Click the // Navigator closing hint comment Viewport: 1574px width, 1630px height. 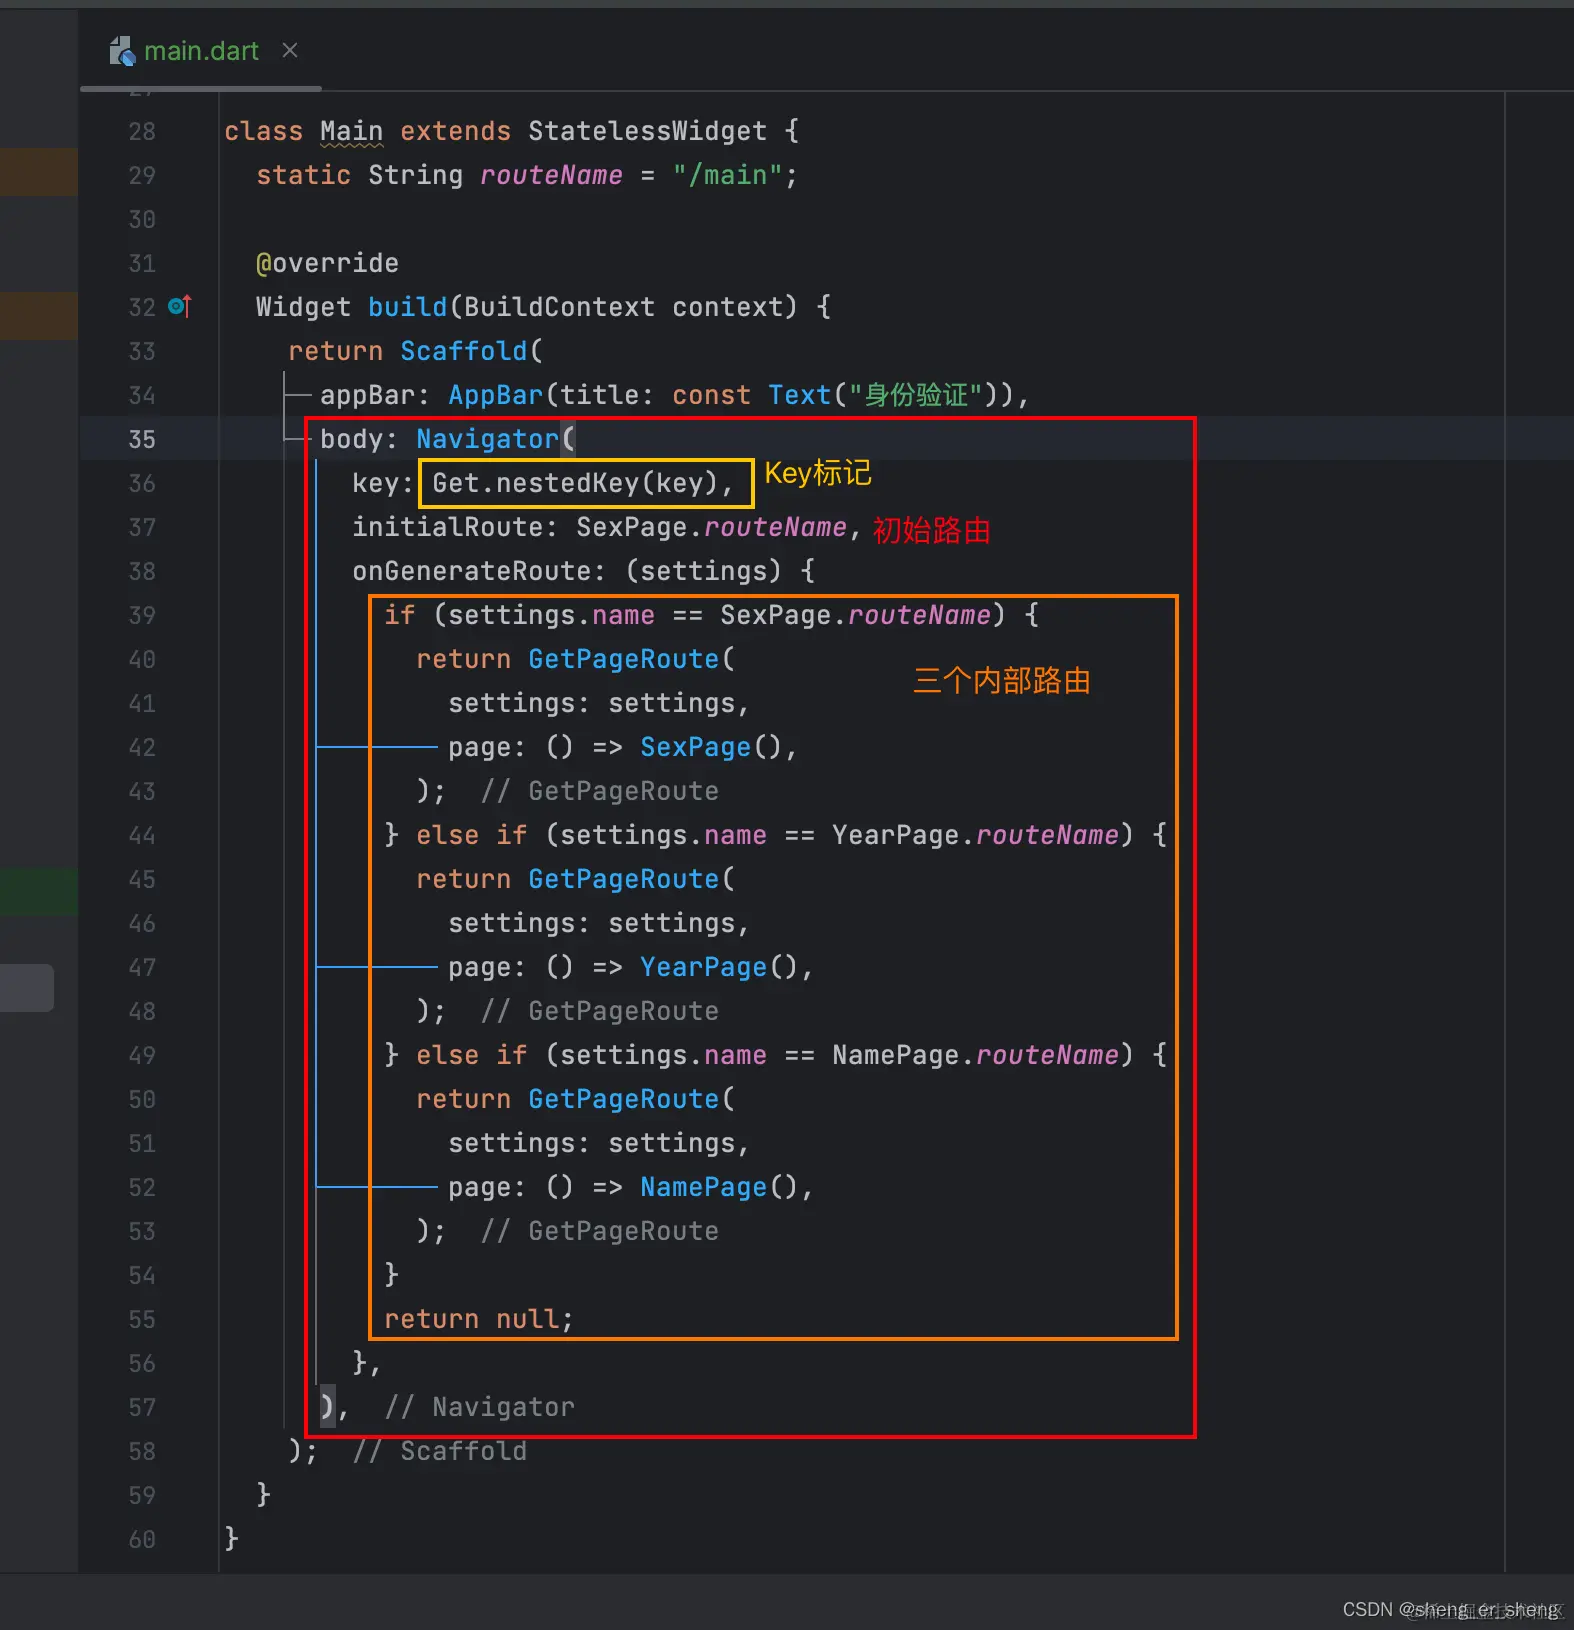[x=479, y=1407]
